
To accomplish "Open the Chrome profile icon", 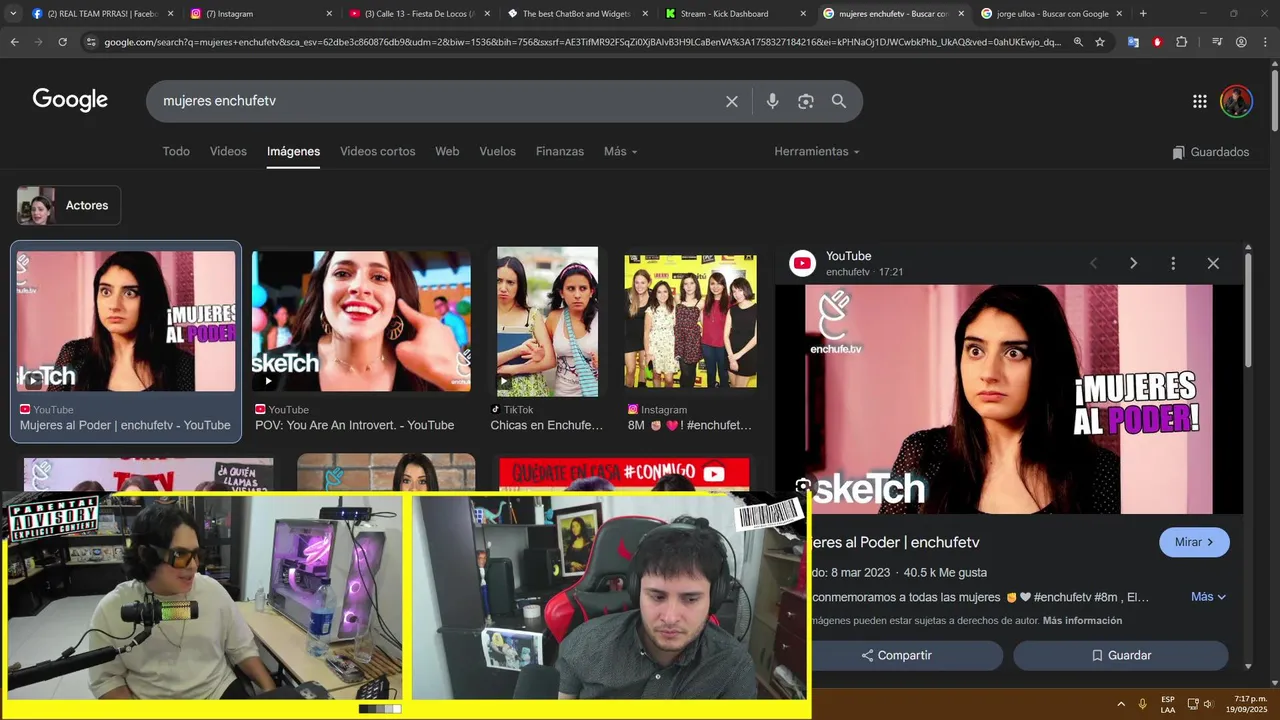I will (1241, 42).
